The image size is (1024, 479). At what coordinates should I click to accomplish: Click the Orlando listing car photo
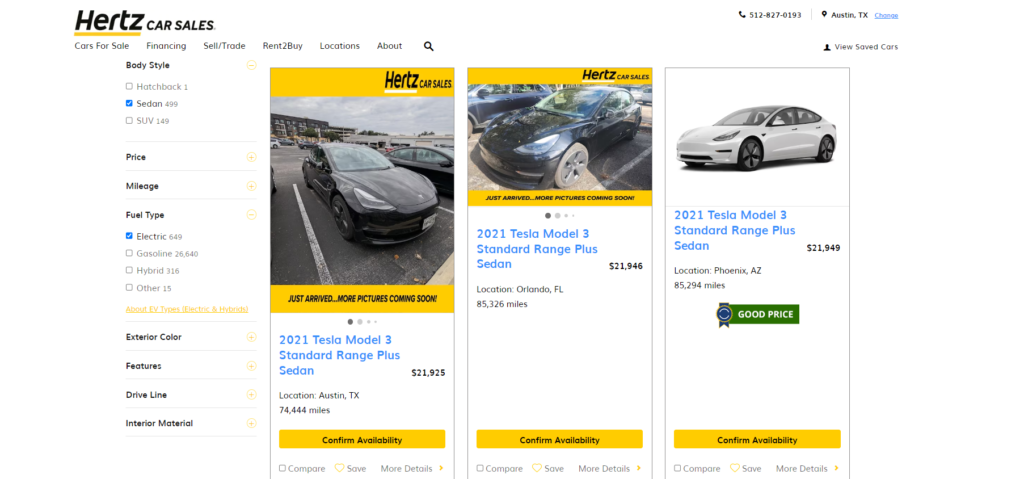(560, 136)
